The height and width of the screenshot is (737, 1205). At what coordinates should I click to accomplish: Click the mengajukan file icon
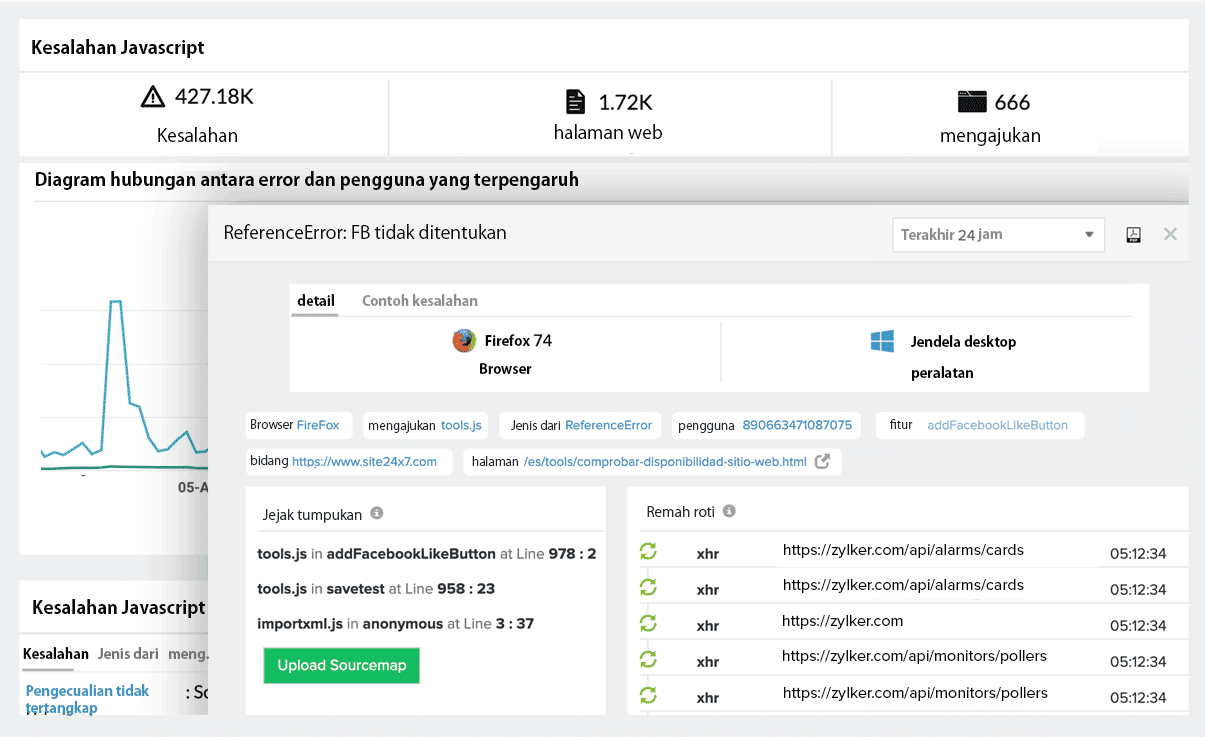click(971, 101)
